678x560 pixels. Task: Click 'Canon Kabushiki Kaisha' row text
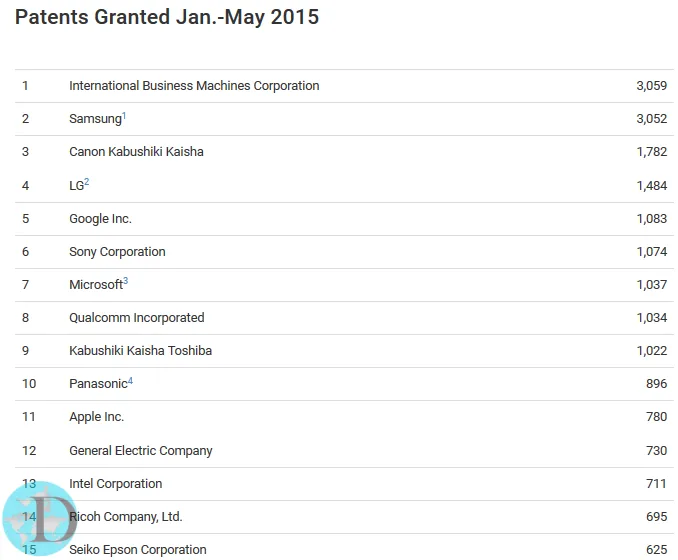pos(136,152)
